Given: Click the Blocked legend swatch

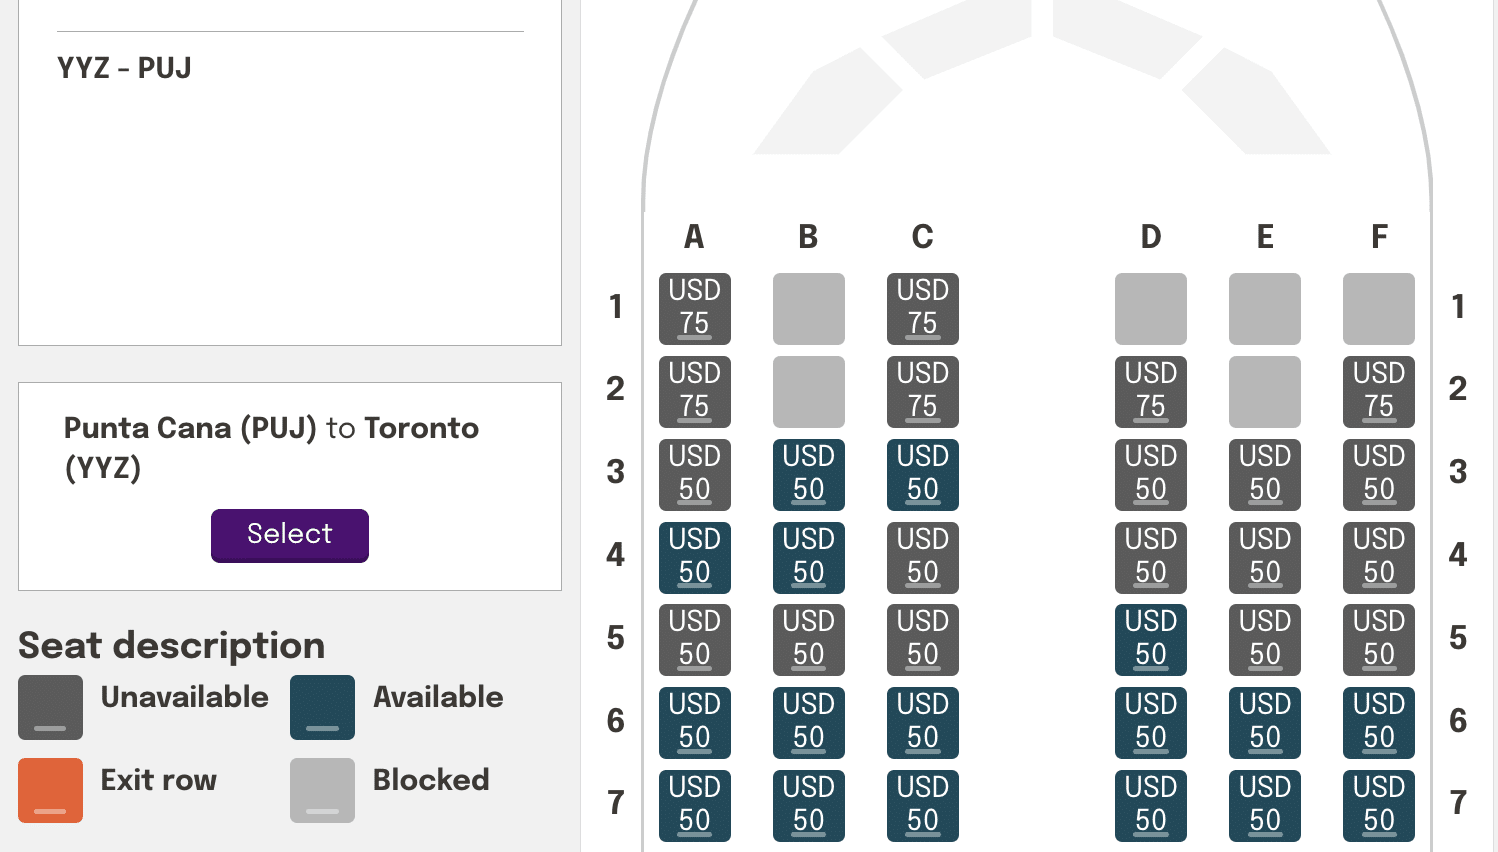Looking at the screenshot, I should [322, 790].
